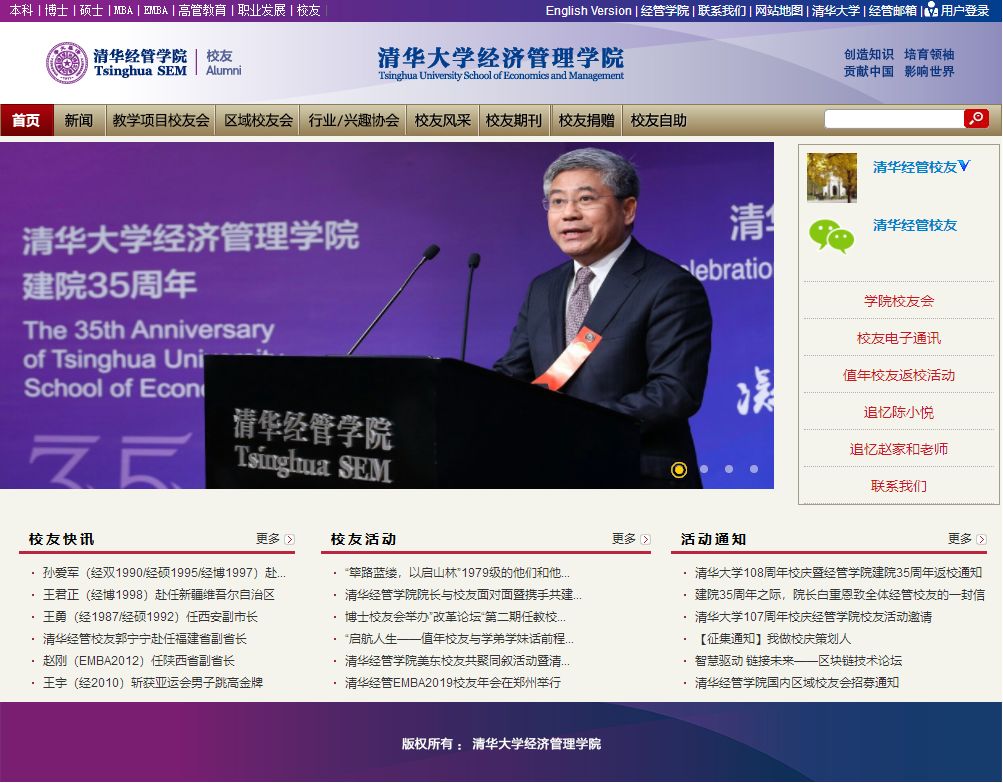The width and height of the screenshot is (1003, 783).
Task: Open 联系我们 in the sidebar
Action: coord(899,486)
